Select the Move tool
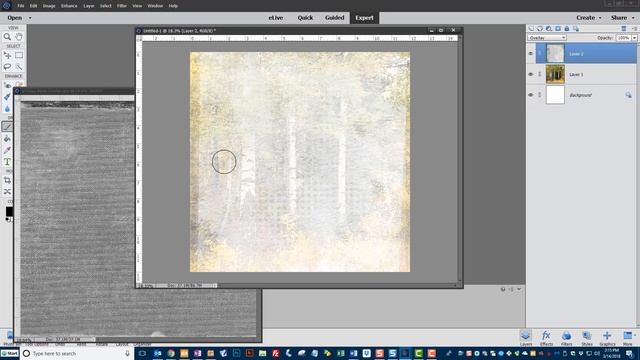This screenshot has width=640, height=360. [x=7, y=55]
